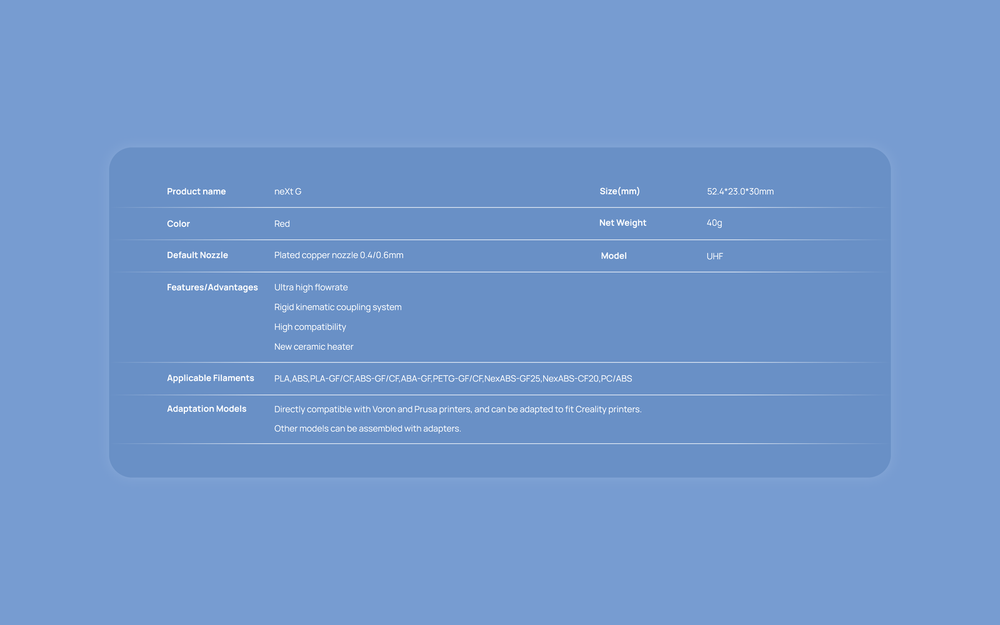Click the Product name label

pyautogui.click(x=196, y=191)
